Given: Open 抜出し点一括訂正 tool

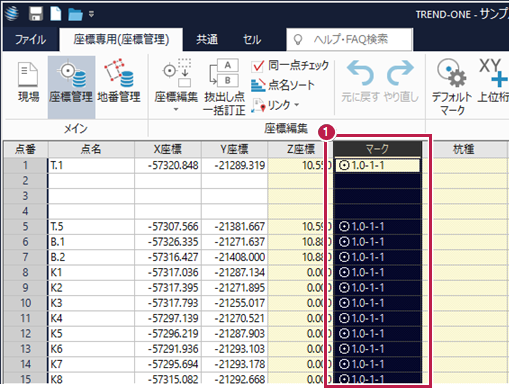Looking at the screenshot, I should click(224, 87).
